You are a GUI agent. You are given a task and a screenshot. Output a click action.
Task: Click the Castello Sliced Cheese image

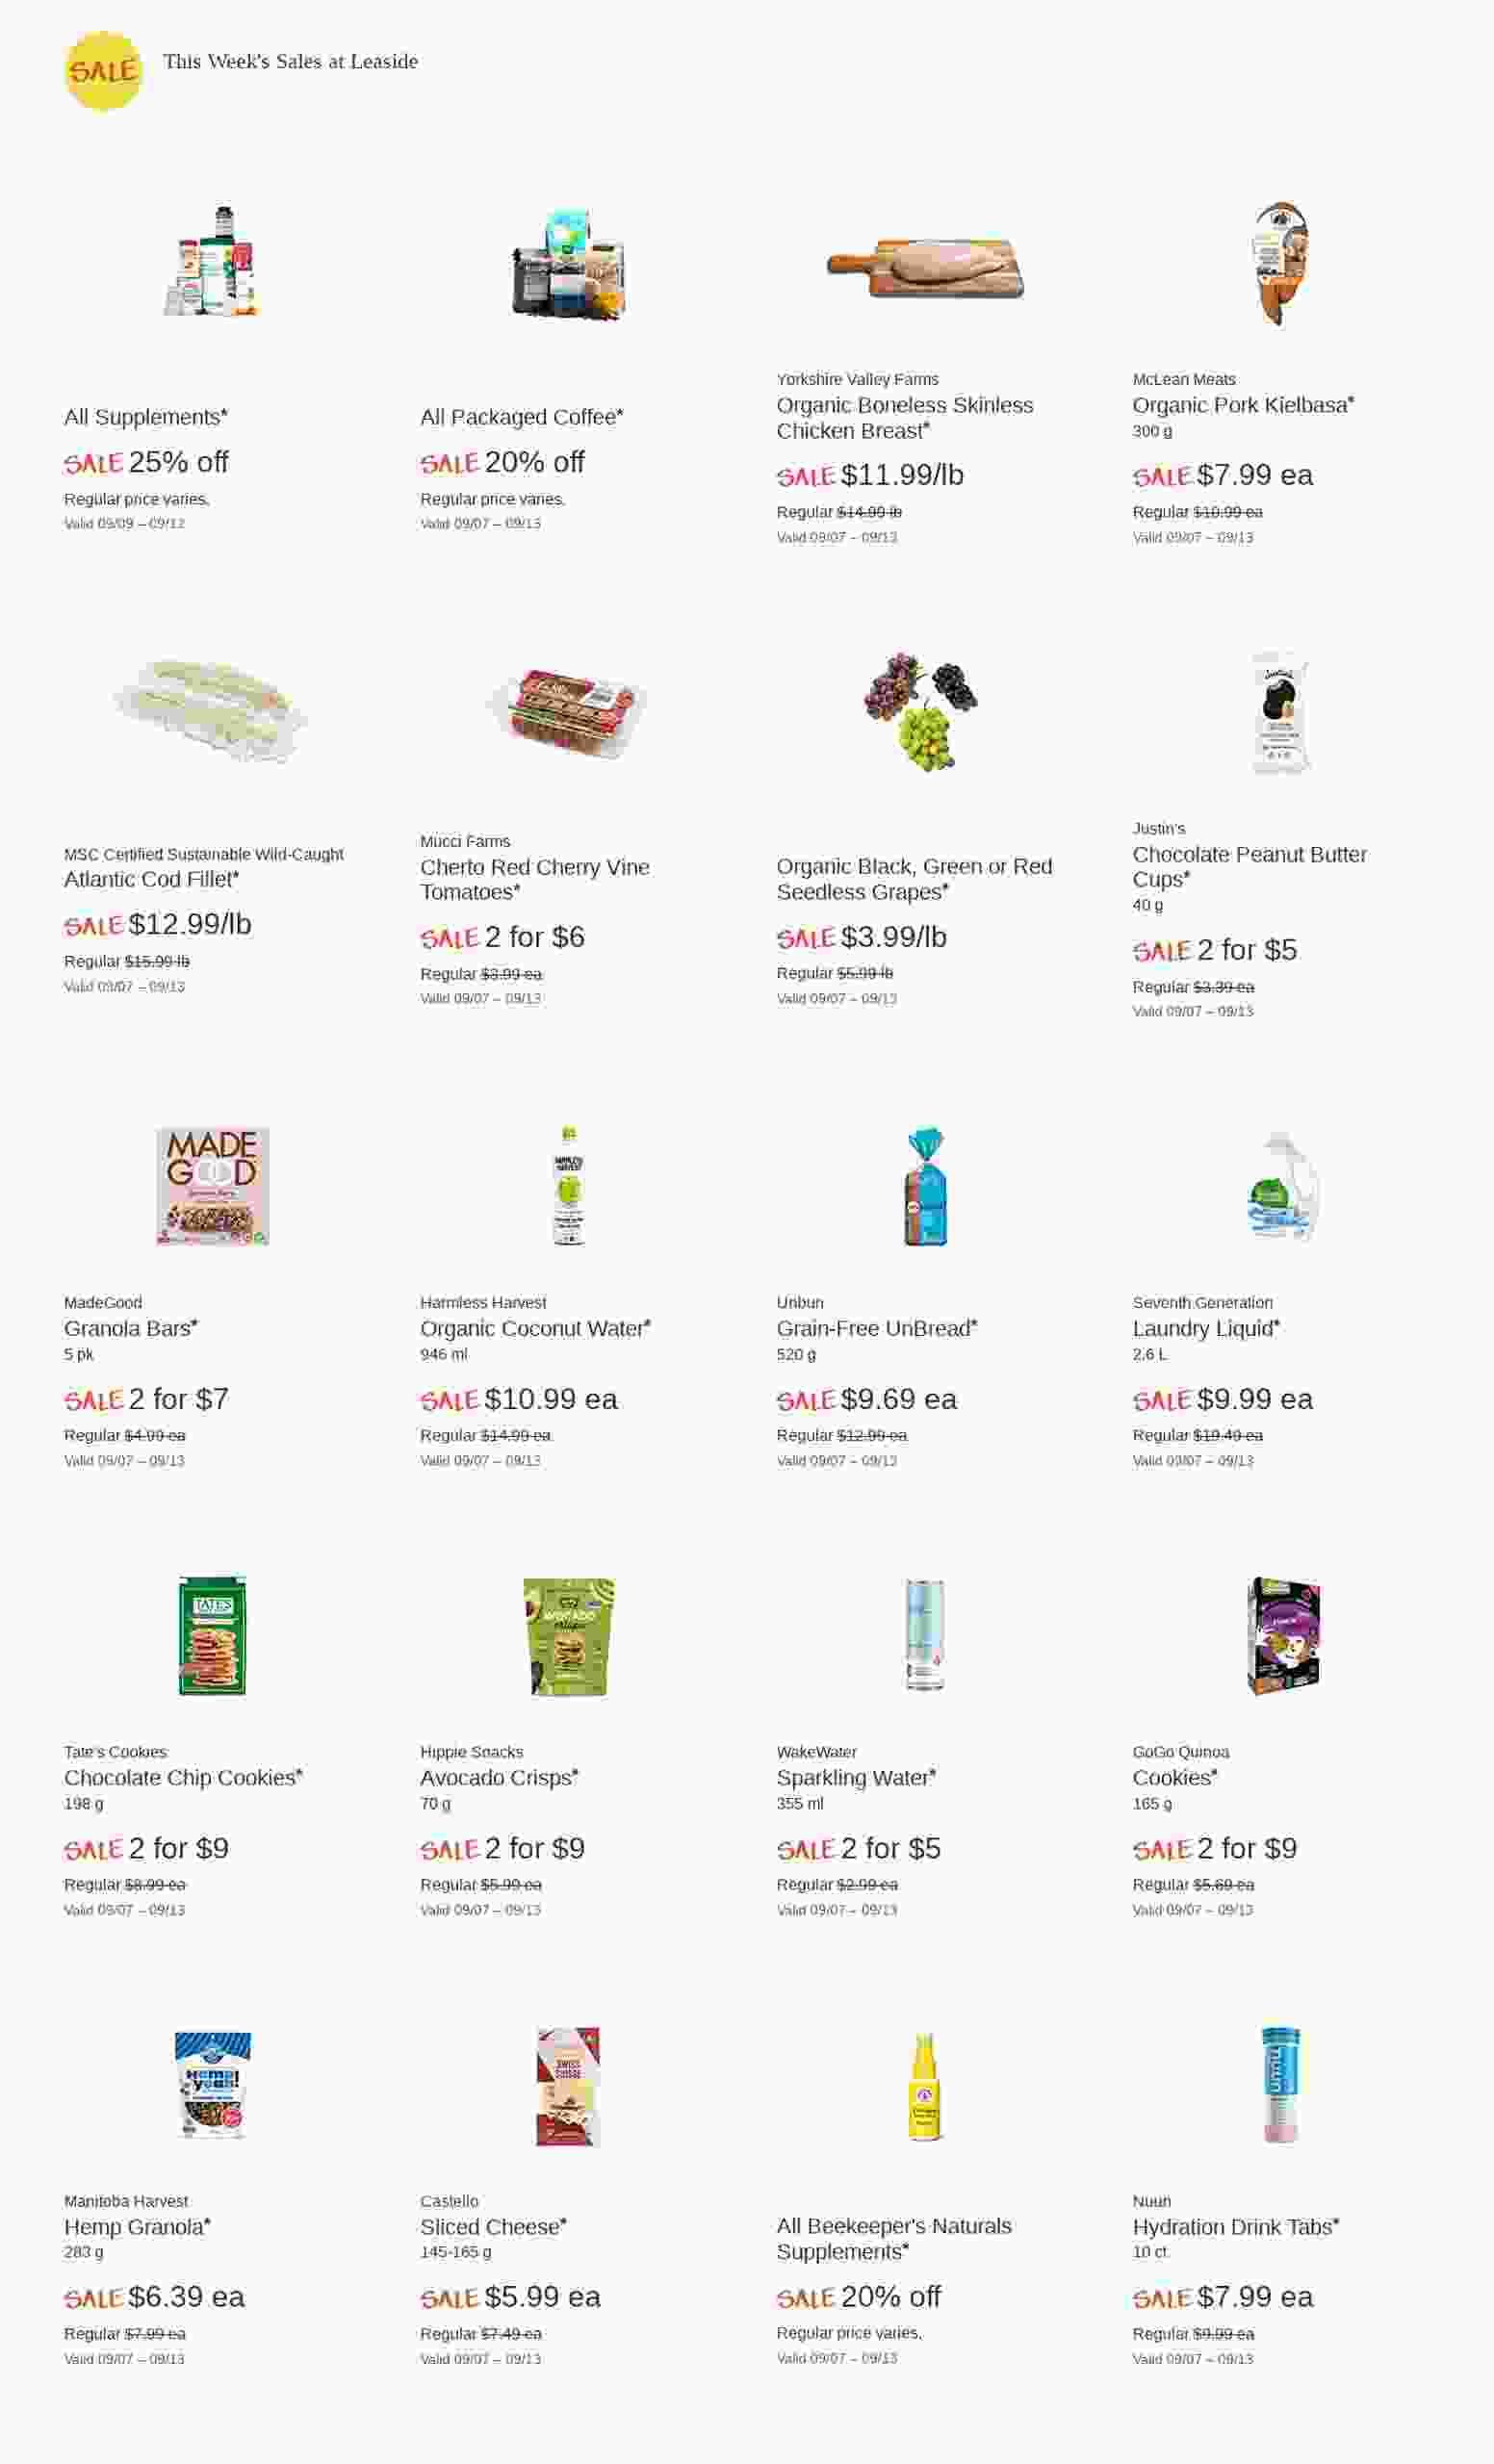(x=568, y=2085)
